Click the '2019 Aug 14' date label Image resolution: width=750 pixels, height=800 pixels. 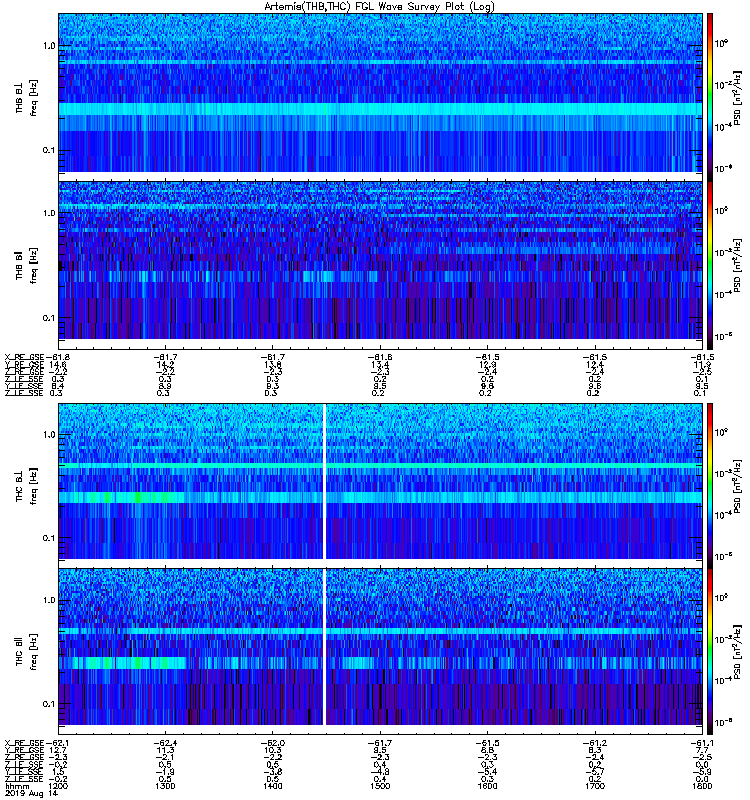31,793
